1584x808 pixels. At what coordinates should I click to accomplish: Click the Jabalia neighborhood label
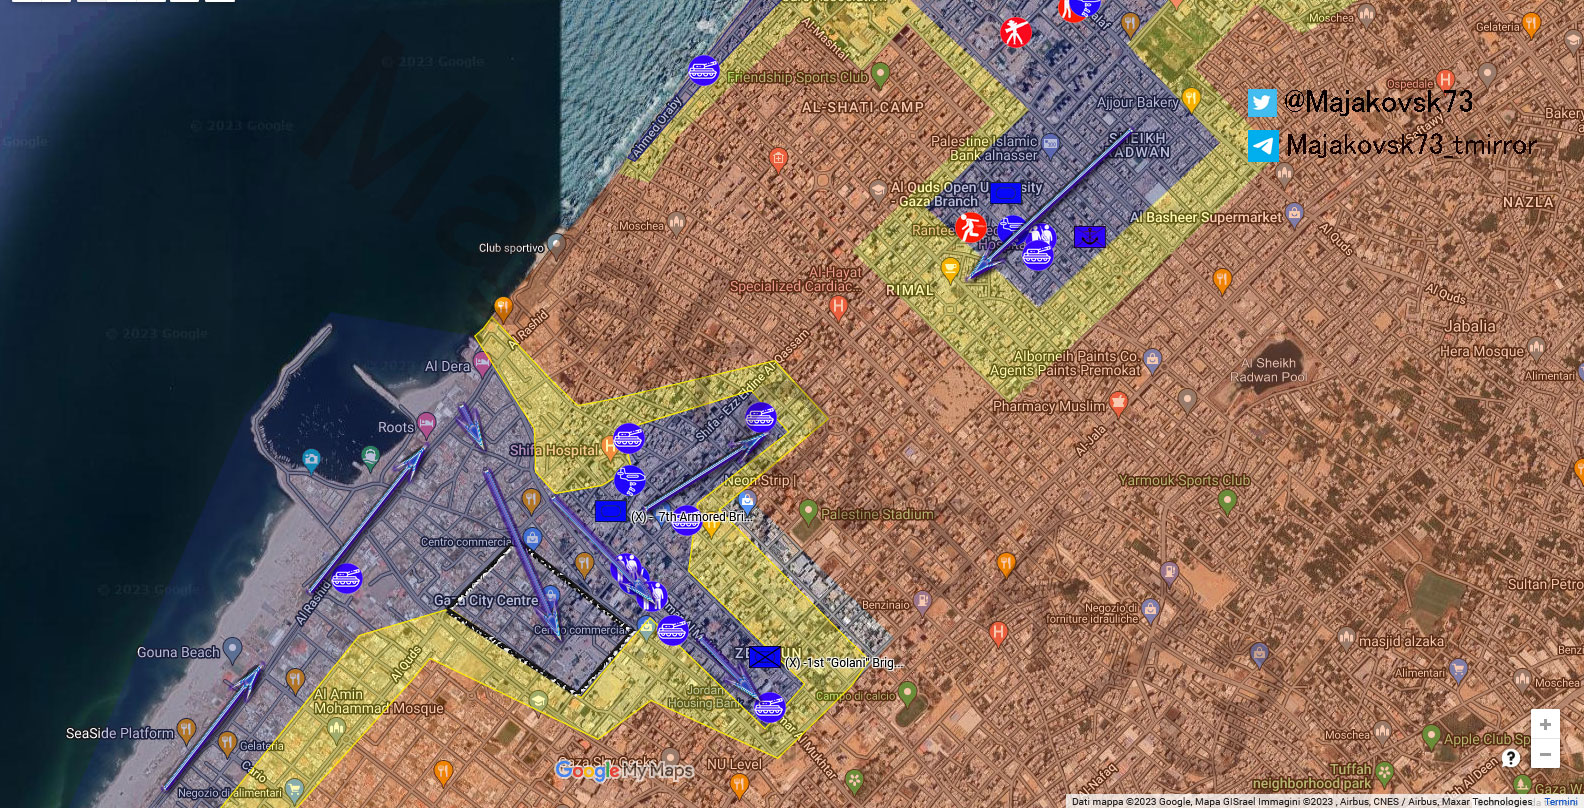(x=1469, y=326)
